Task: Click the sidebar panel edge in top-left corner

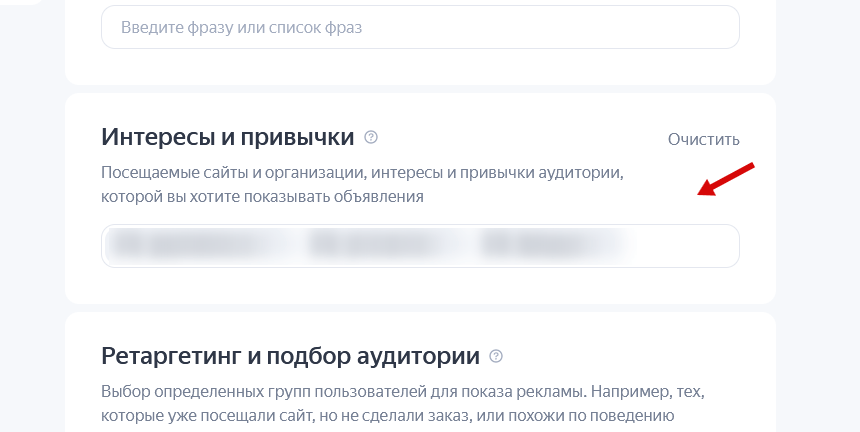Action: [20, 3]
